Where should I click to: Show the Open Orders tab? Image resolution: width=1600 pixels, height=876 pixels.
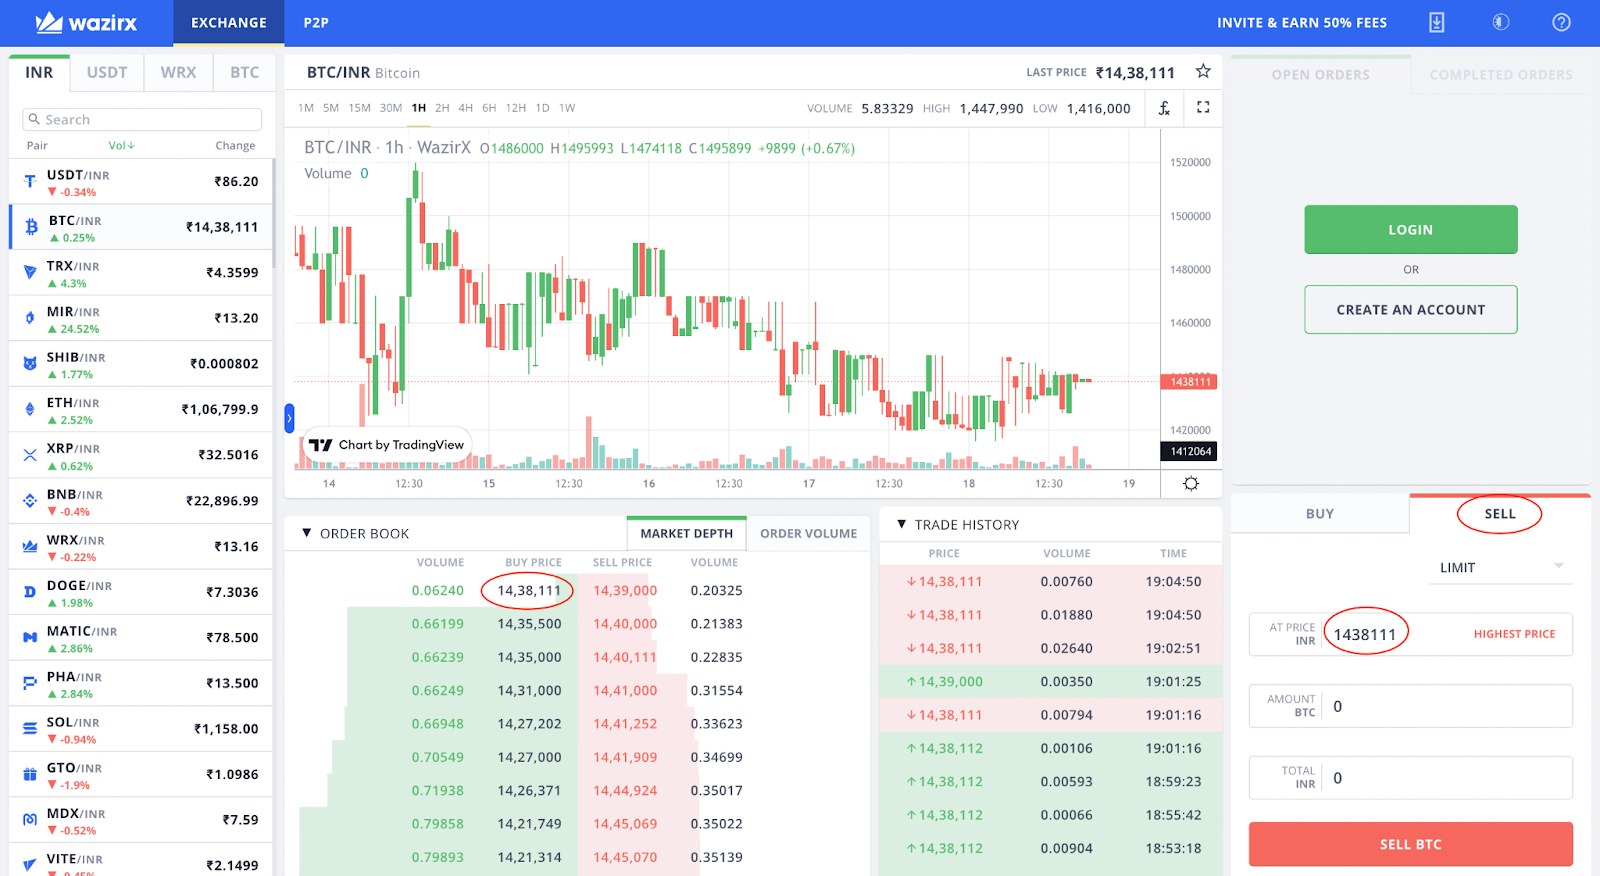click(x=1321, y=75)
